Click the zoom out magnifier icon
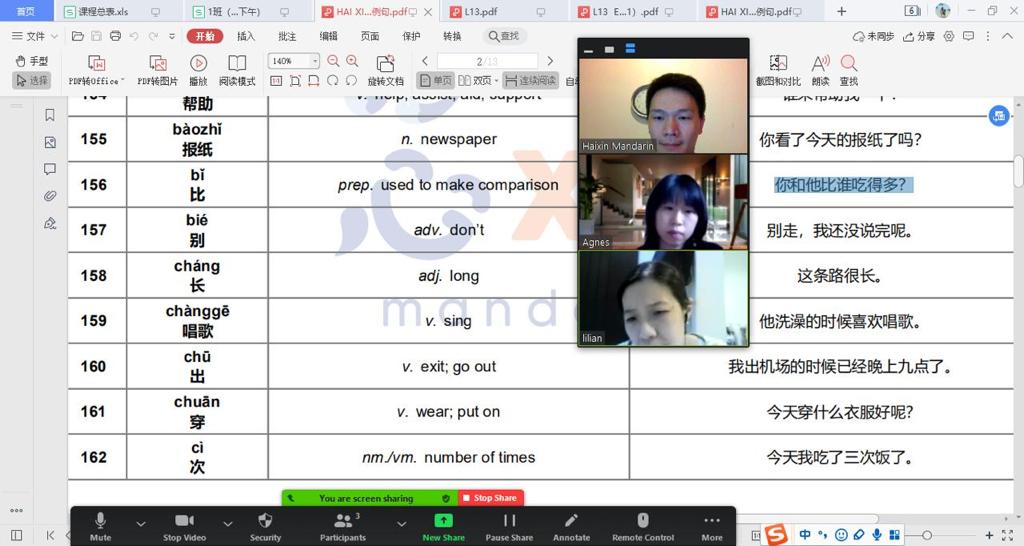1024x546 pixels. click(x=333, y=61)
